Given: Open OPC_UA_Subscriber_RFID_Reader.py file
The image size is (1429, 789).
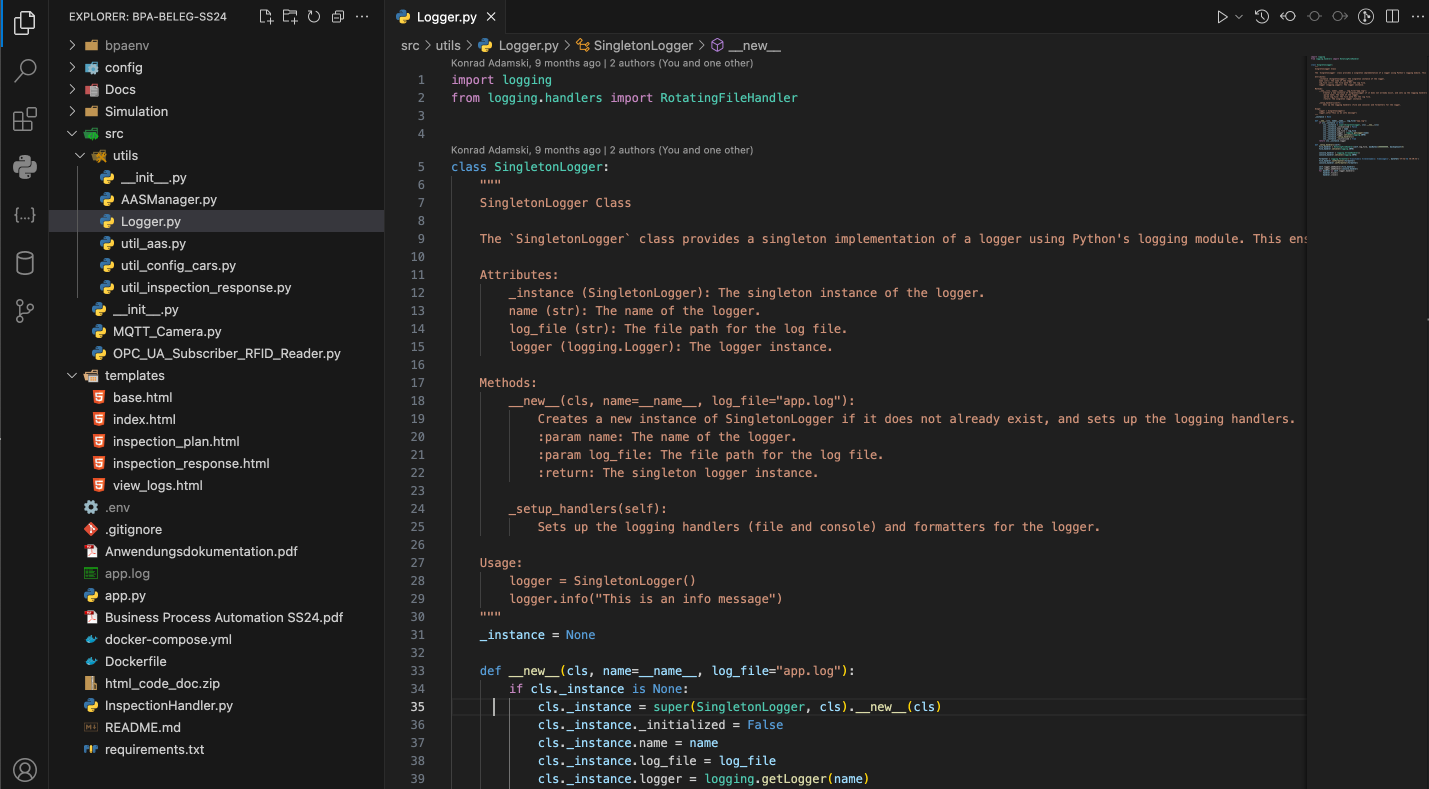Looking at the screenshot, I should 216,353.
